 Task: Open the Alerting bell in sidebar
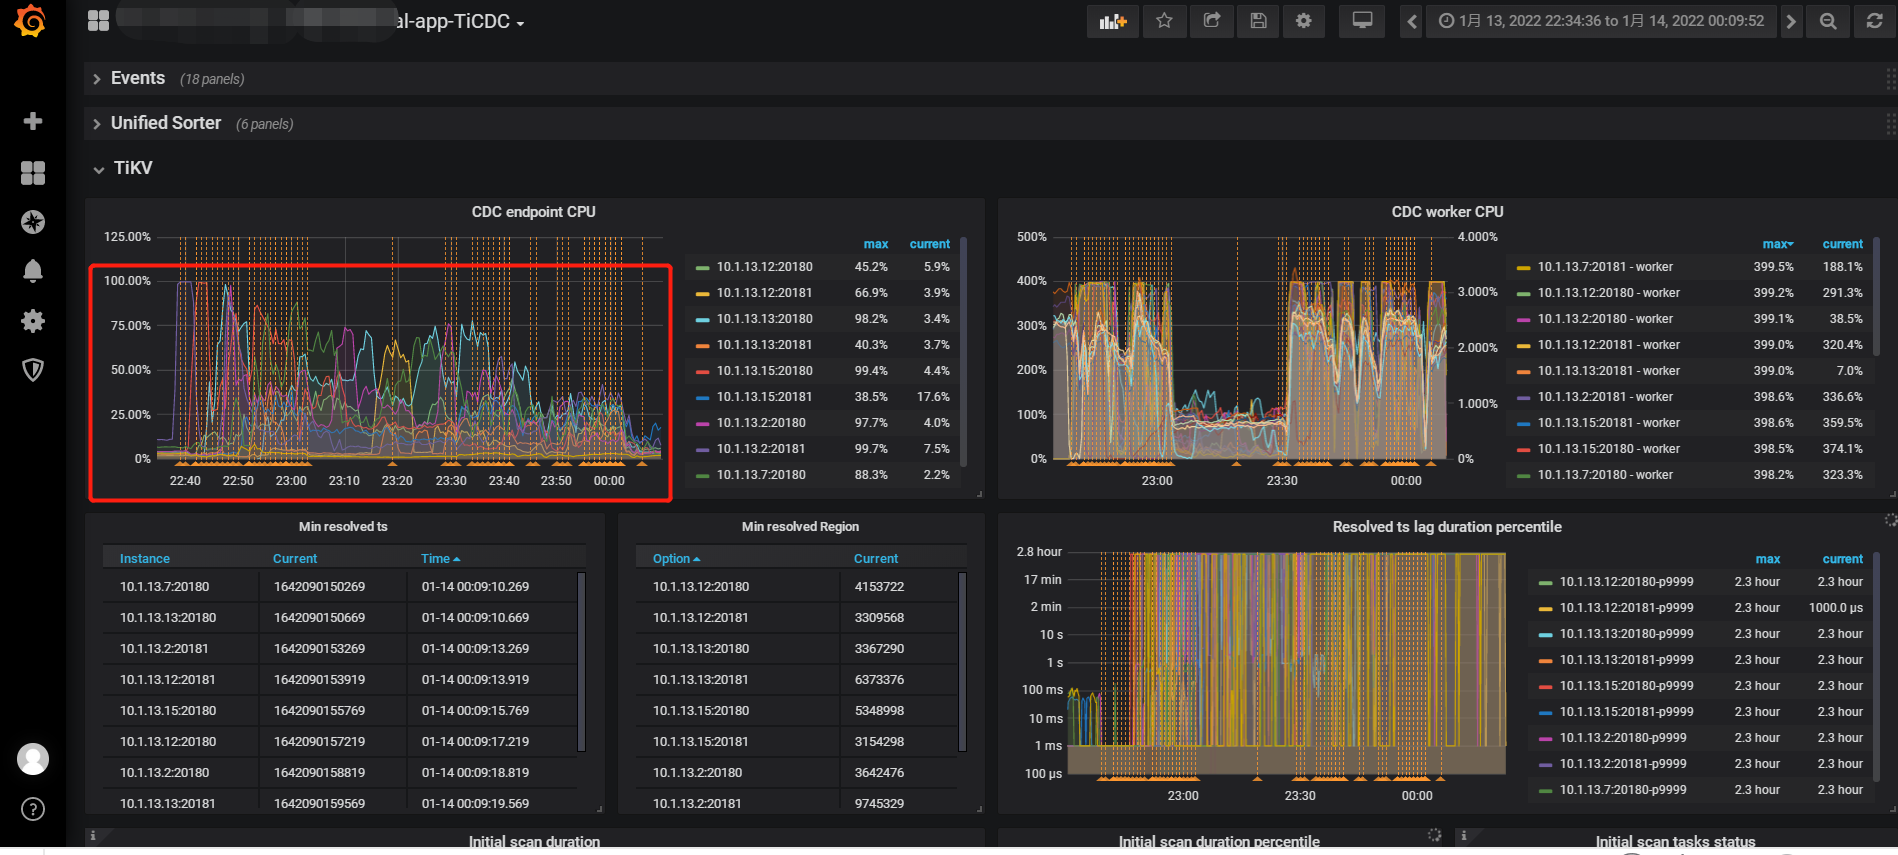pyautogui.click(x=33, y=271)
